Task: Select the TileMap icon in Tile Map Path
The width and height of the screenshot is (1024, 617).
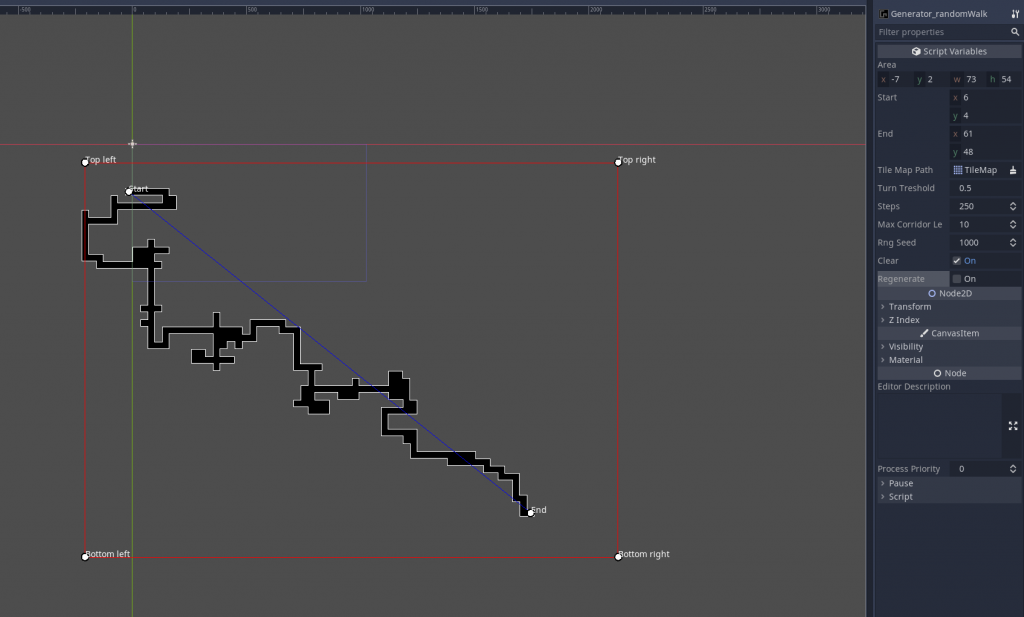Action: tap(957, 170)
